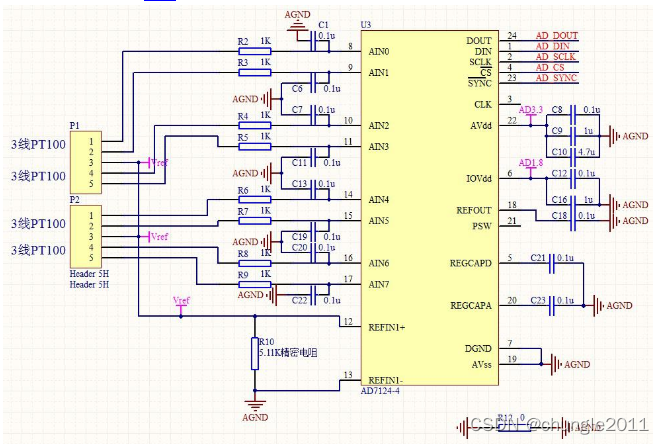Select capacitor C23 symbol on REGCAPA pin
Image resolution: width=664 pixels, height=444 pixels.
[x=551, y=305]
